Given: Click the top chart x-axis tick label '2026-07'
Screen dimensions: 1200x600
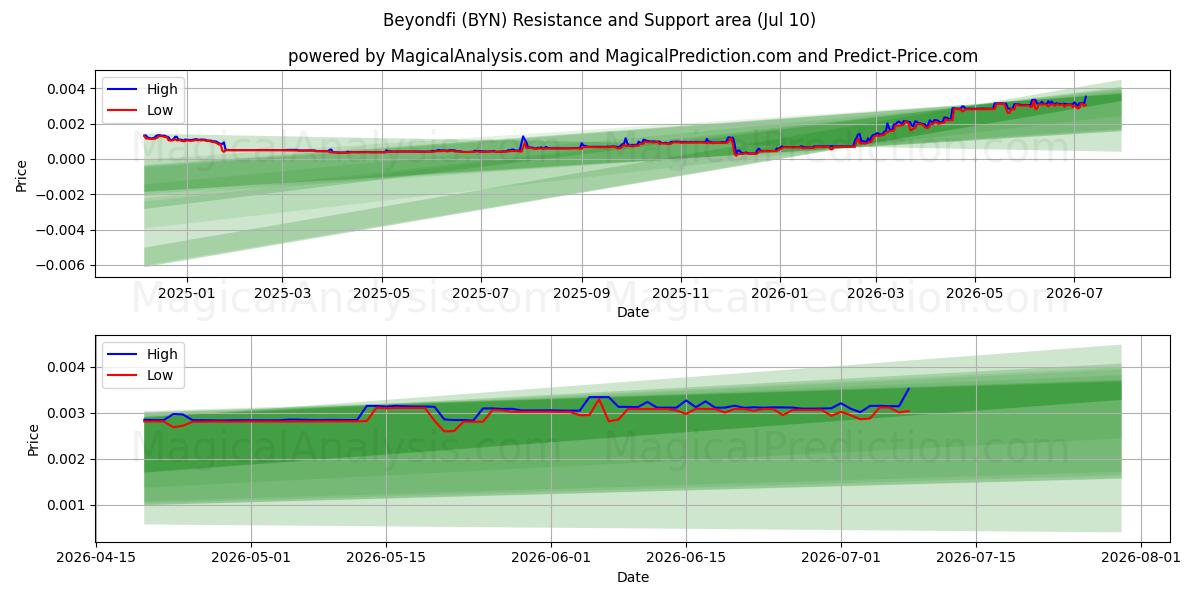Looking at the screenshot, I should tap(1073, 293).
